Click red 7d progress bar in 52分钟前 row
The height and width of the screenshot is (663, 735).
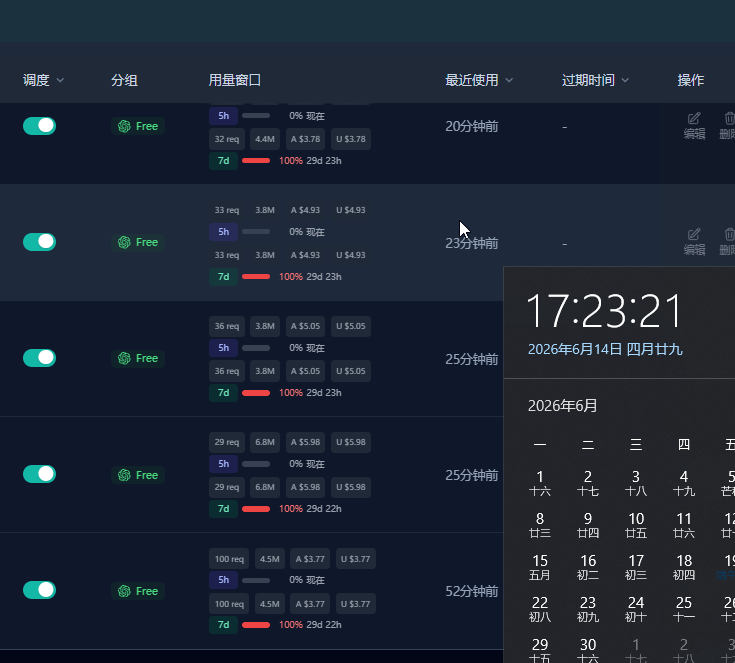pos(256,625)
